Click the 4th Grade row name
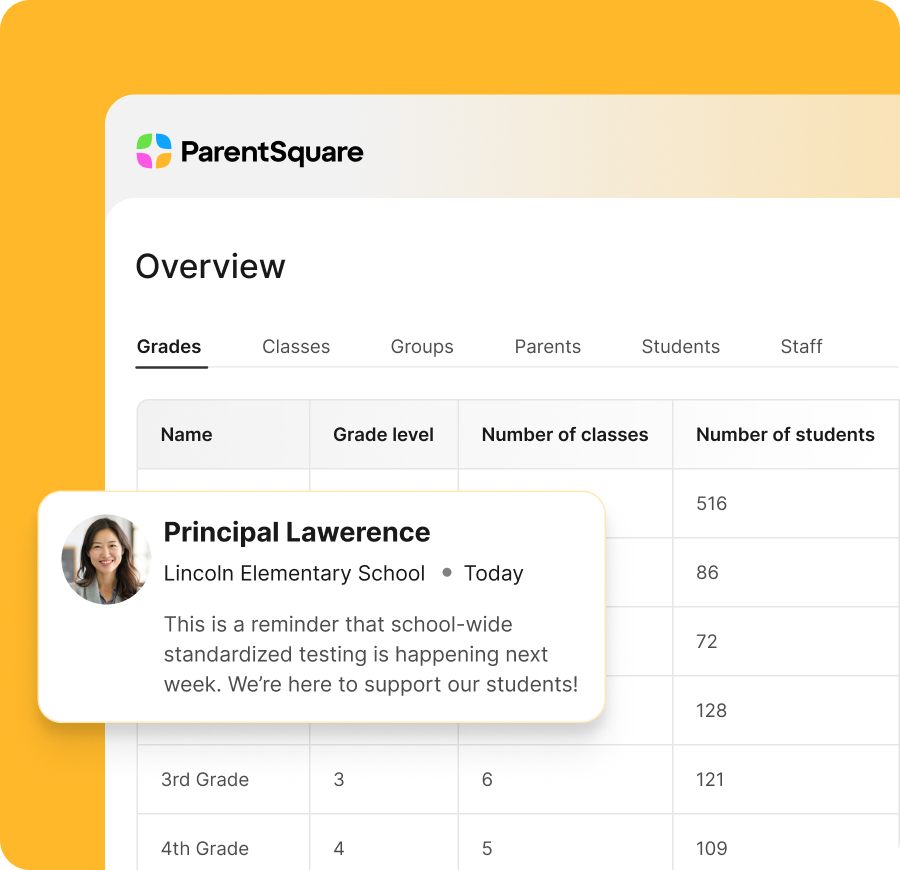This screenshot has height=870, width=900. pyautogui.click(x=205, y=848)
